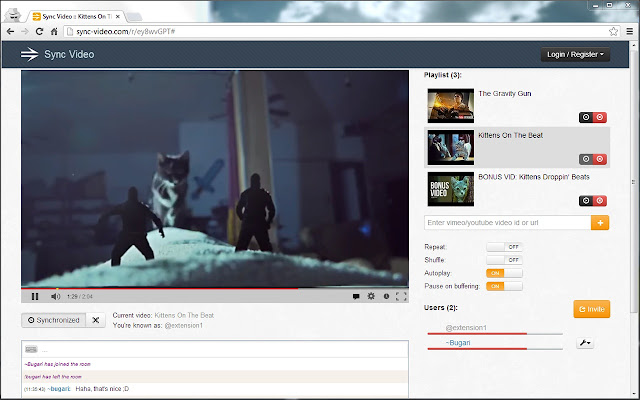Go back in browser
640x400 pixels.
11,31
